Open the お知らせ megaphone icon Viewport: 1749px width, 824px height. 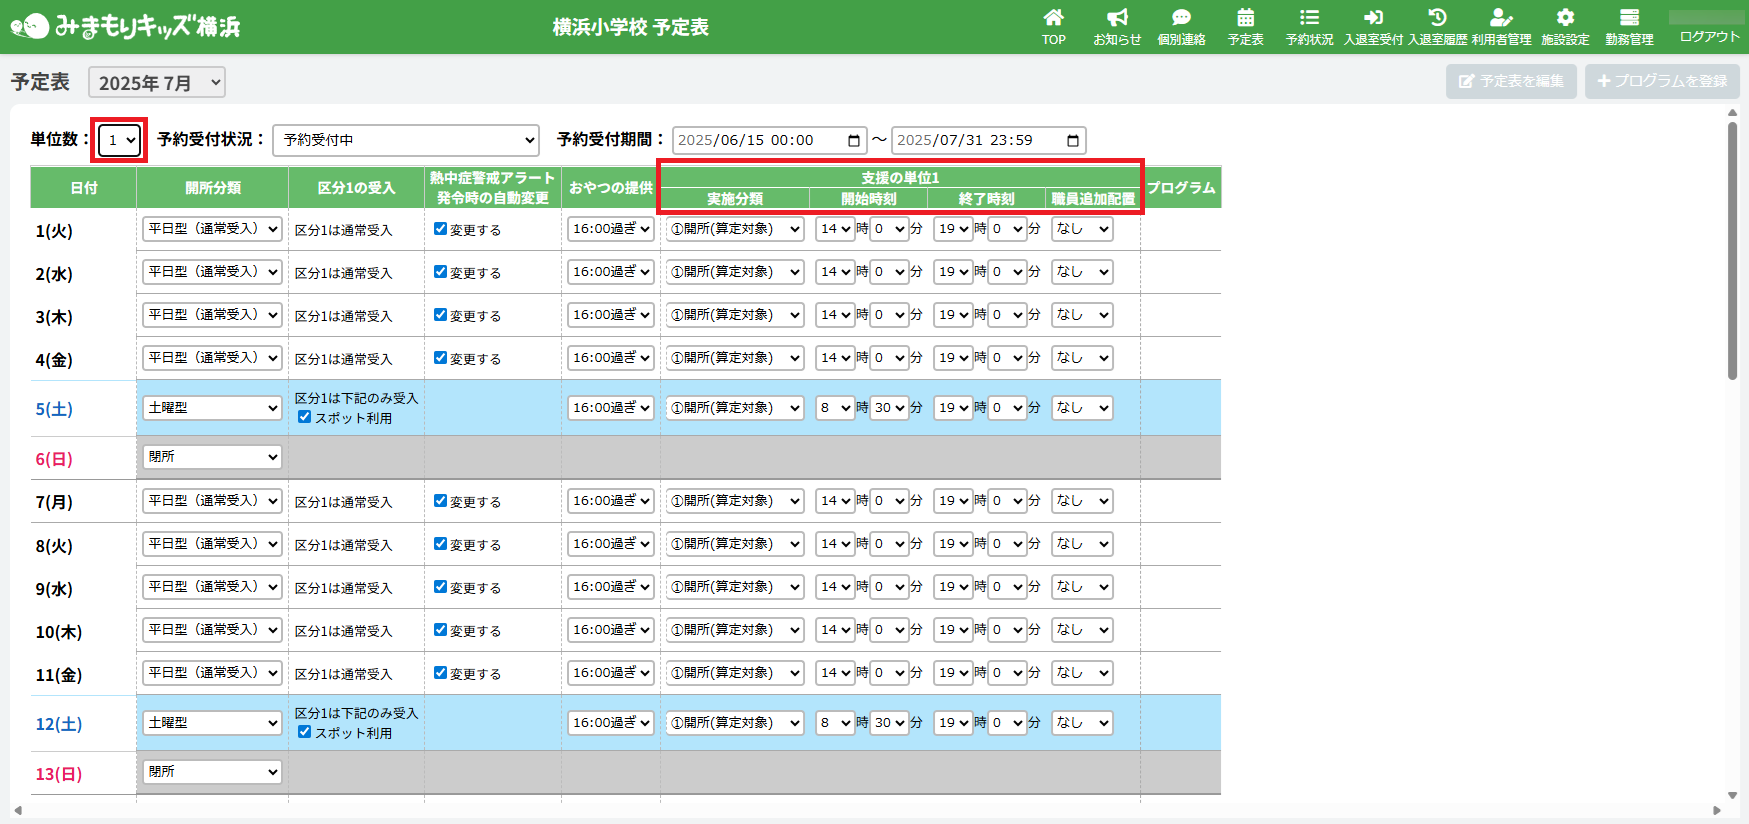coord(1117,18)
